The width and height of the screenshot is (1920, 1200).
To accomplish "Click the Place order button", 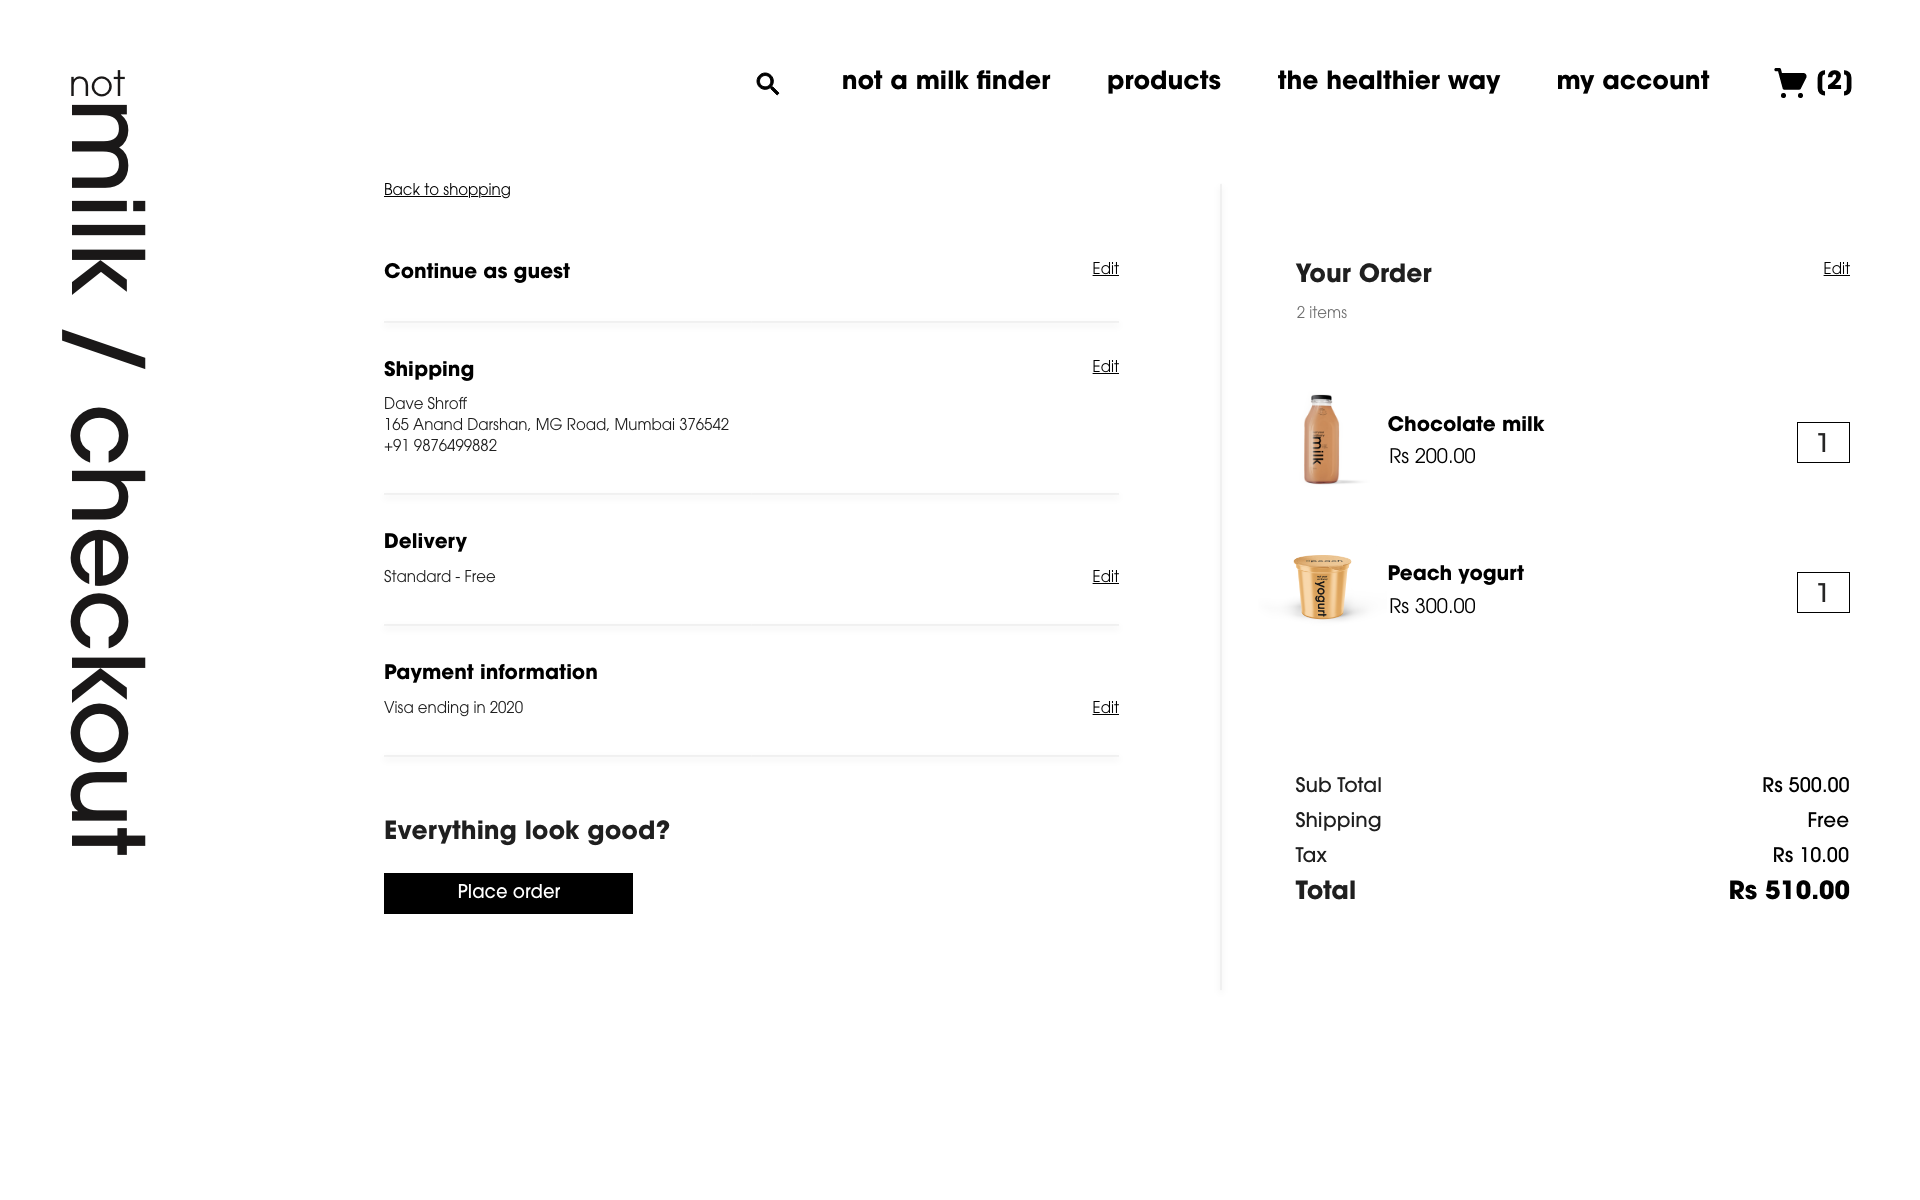I will point(508,893).
